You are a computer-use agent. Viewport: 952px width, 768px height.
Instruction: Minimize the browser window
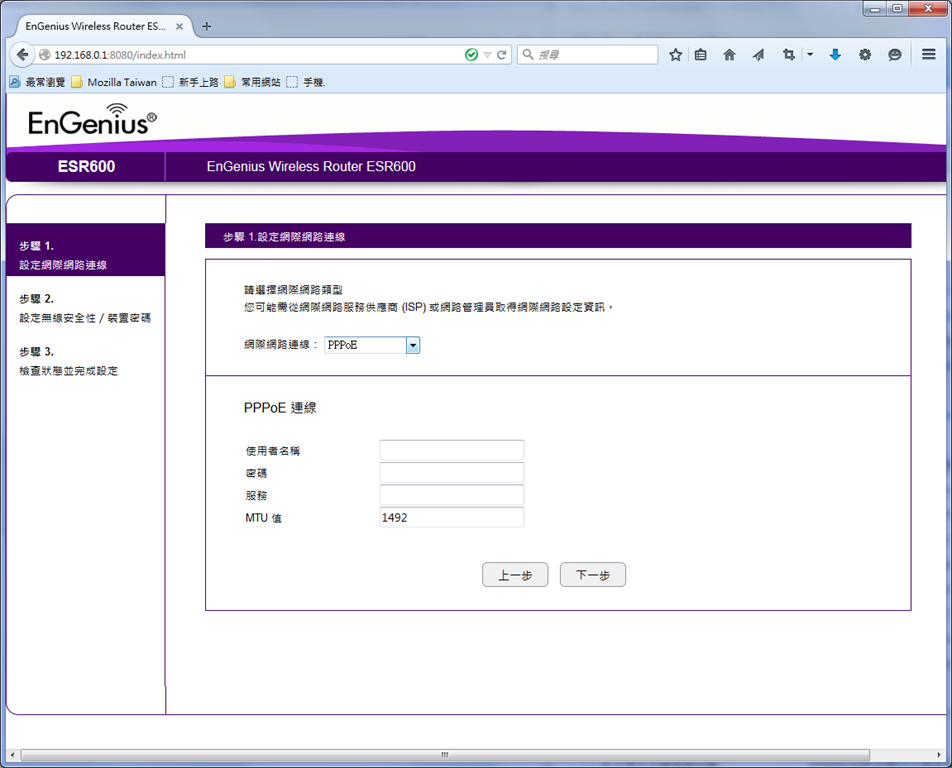[875, 8]
